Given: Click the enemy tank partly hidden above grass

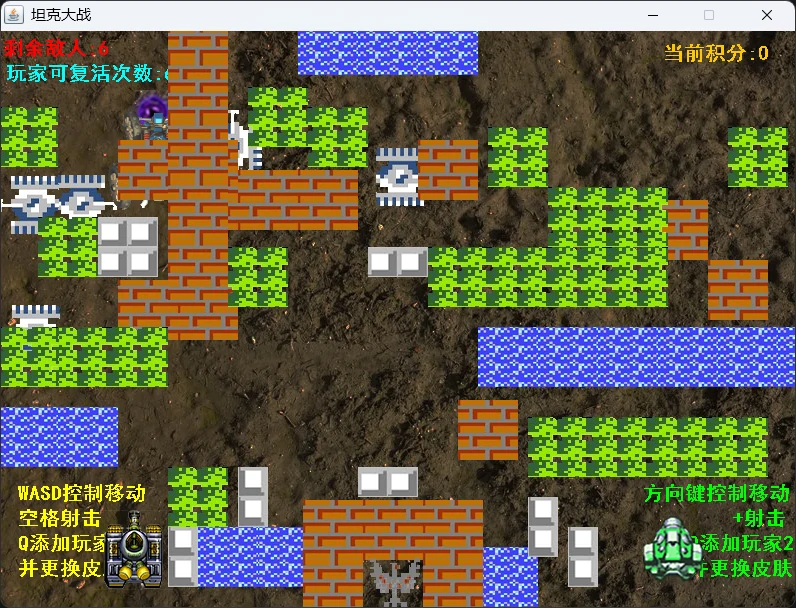Looking at the screenshot, I should (x=35, y=316).
